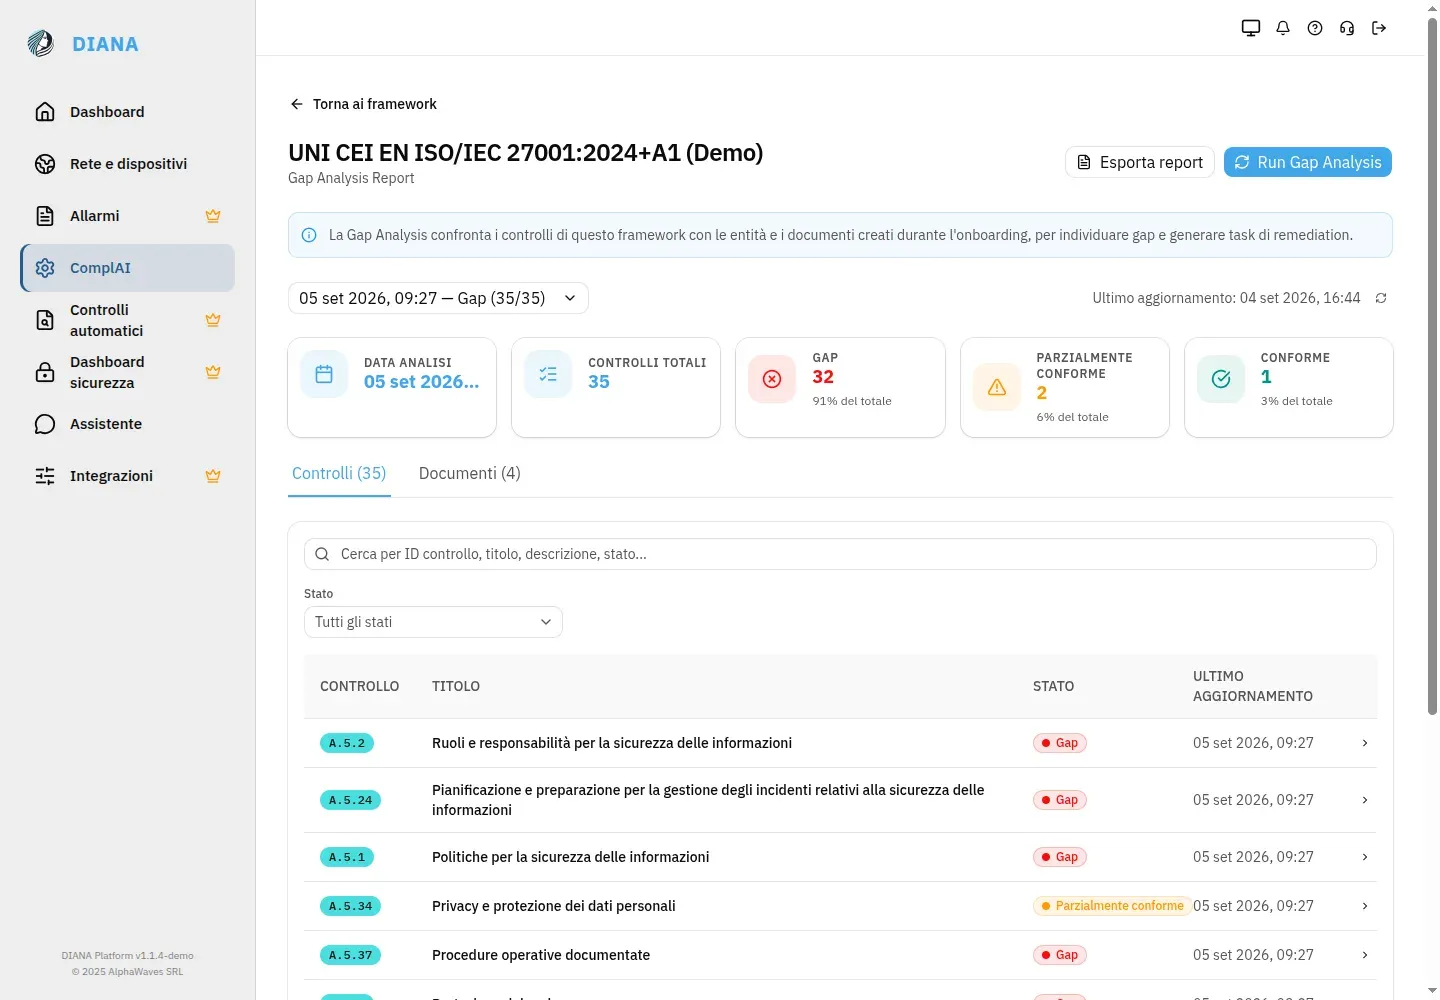Click the A.5.1 control badge
Image resolution: width=1440 pixels, height=1000 pixels.
(x=347, y=857)
